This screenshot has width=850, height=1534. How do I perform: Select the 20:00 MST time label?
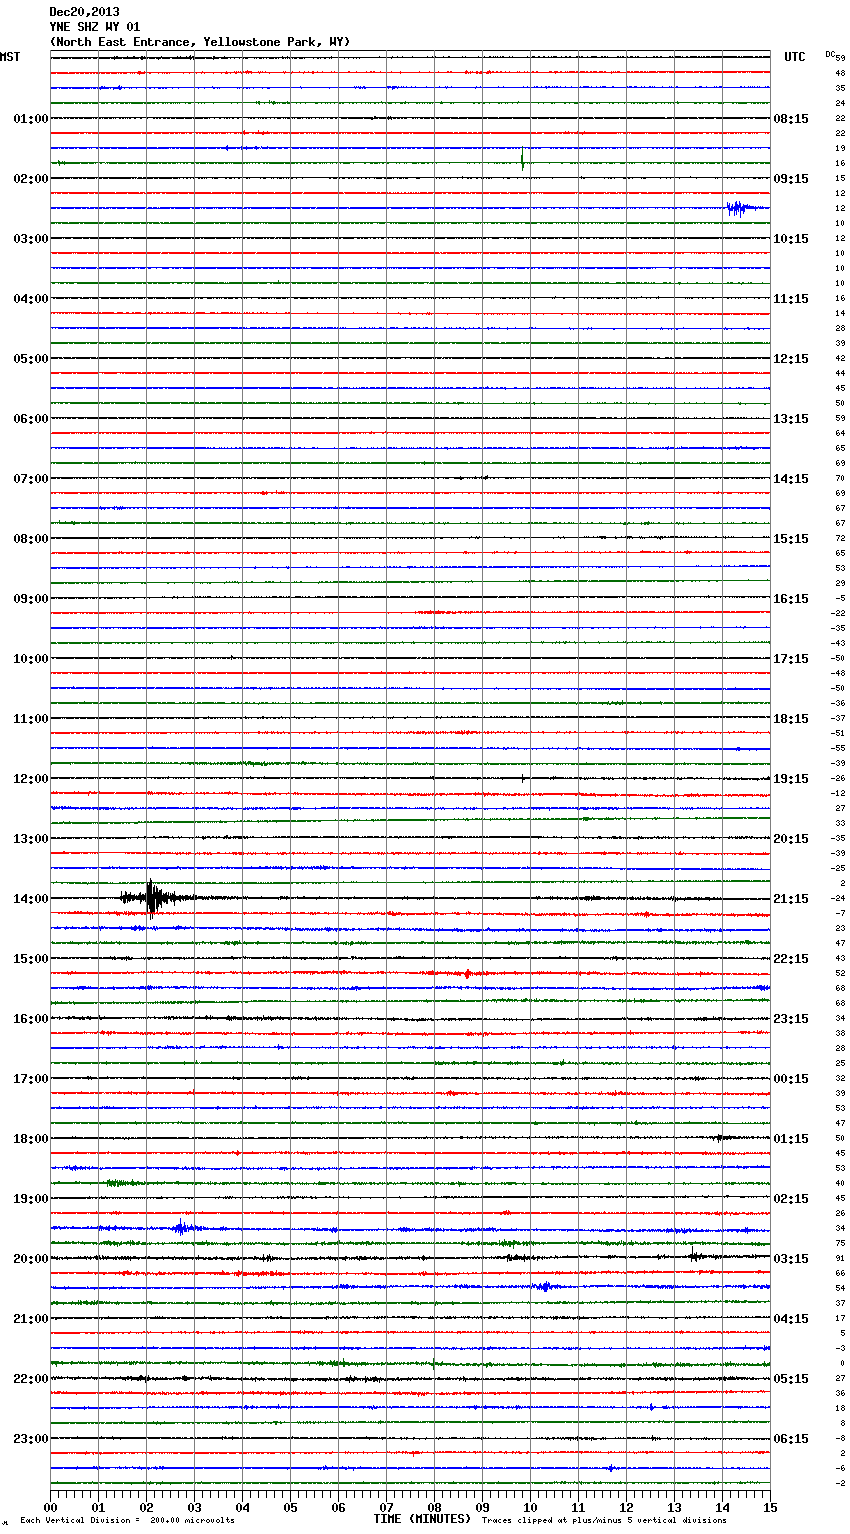click(x=31, y=1259)
